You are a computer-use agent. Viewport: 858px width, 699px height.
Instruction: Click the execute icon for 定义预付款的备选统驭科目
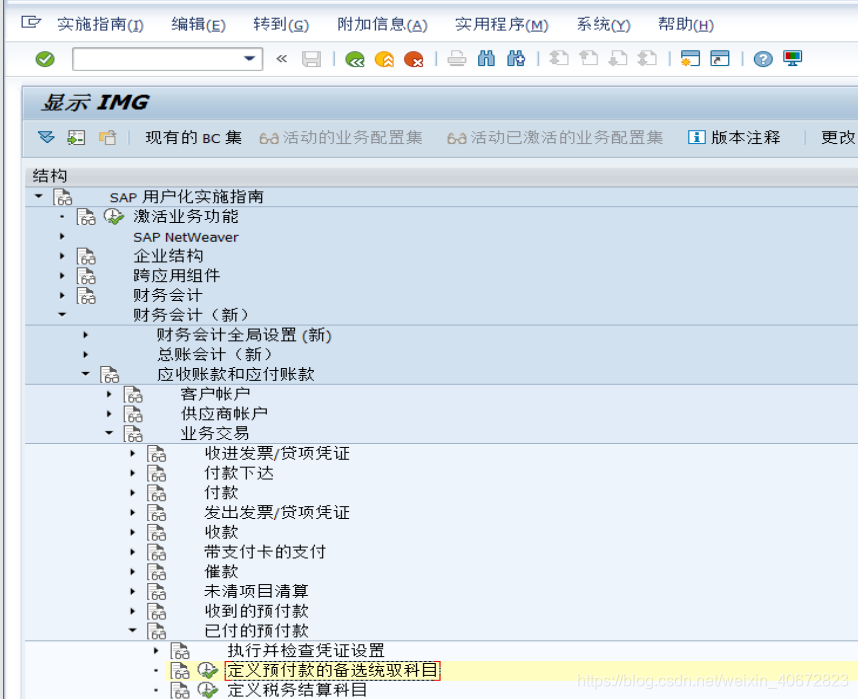click(207, 670)
